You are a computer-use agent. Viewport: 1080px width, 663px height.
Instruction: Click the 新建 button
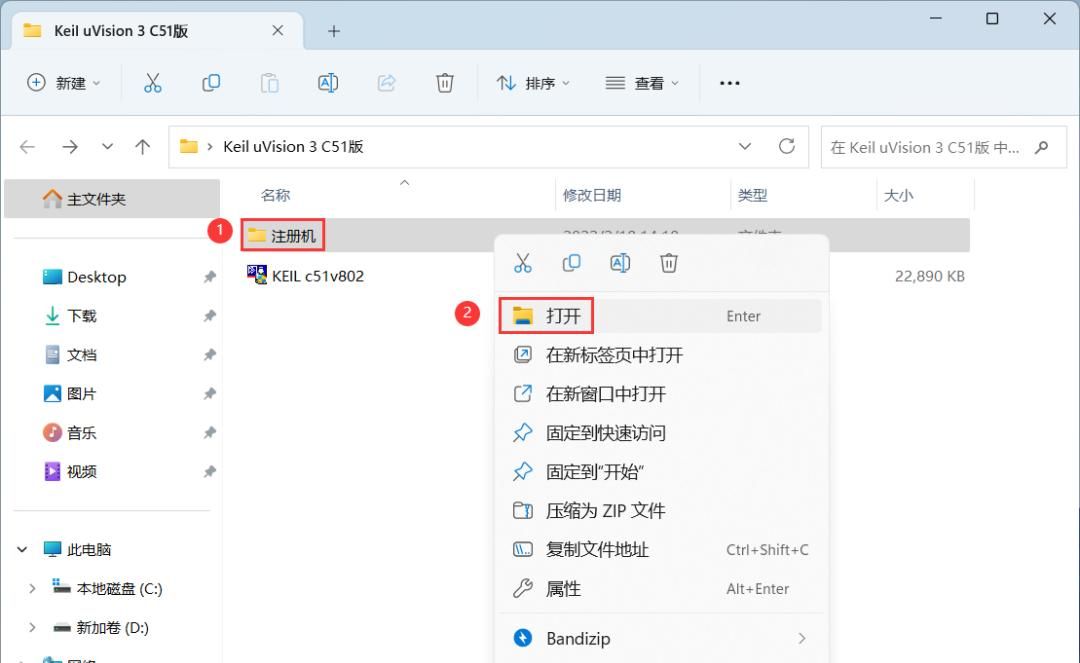[64, 83]
